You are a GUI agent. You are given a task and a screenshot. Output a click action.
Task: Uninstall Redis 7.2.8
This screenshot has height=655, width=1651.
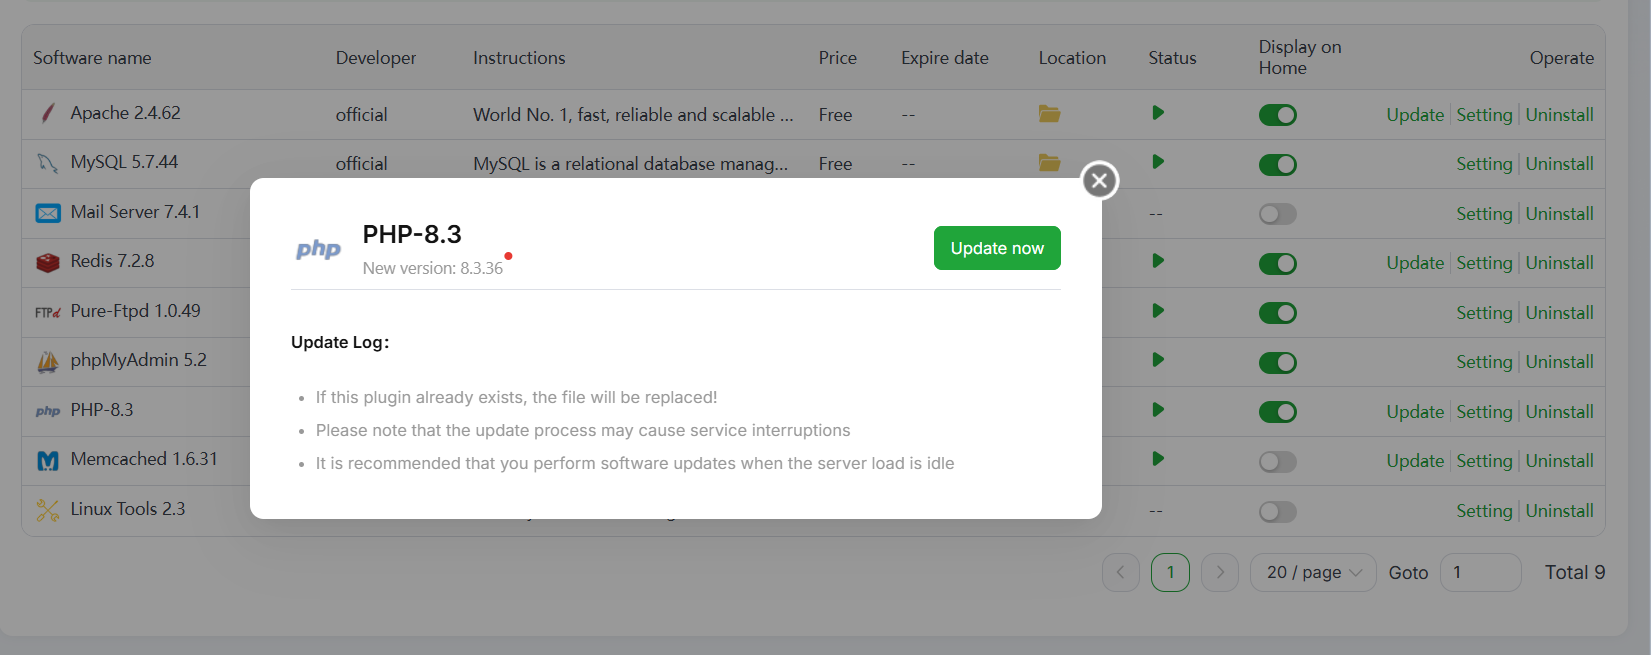1559,263
